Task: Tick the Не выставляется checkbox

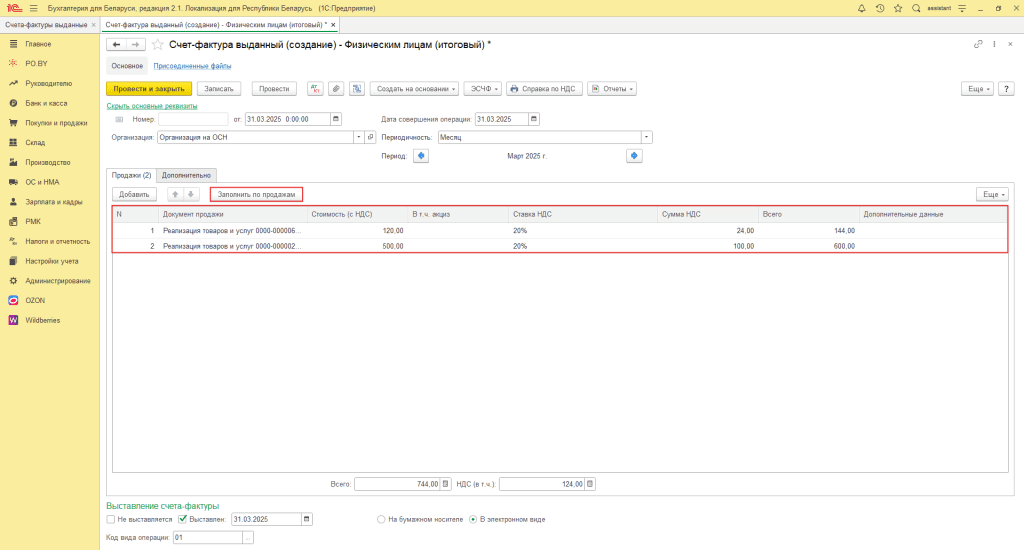Action: tap(111, 519)
